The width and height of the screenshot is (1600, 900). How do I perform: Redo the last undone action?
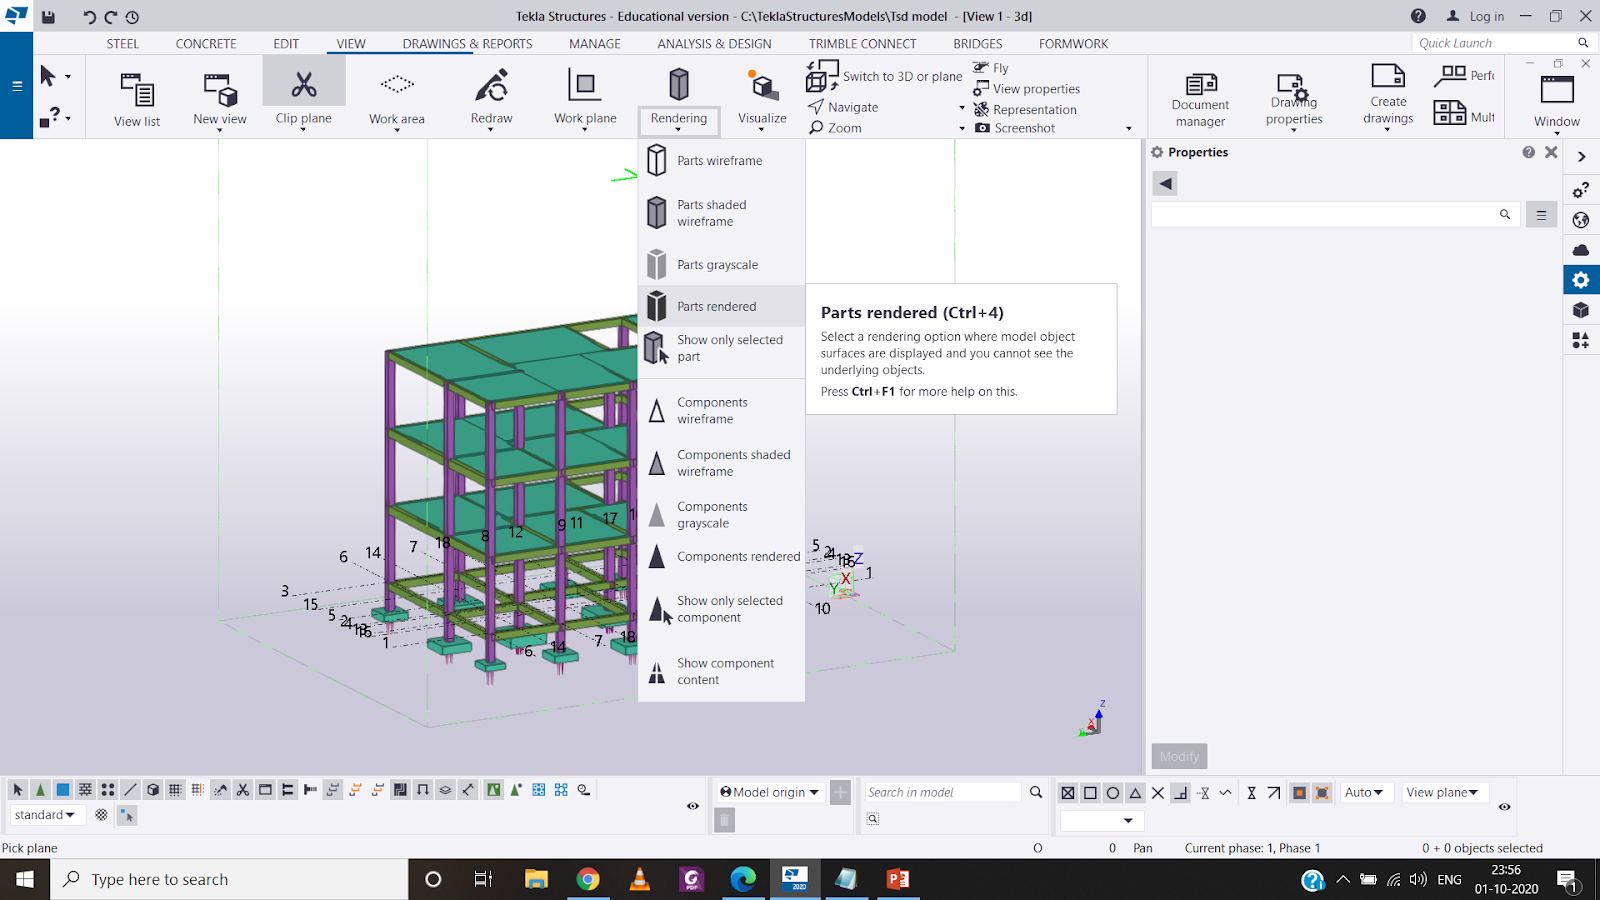point(111,17)
